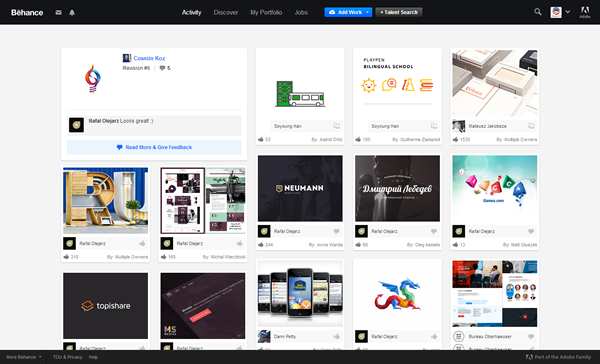Screen dimensions: 600x364
Task: Open the messages envelope icon
Action: pos(59,13)
